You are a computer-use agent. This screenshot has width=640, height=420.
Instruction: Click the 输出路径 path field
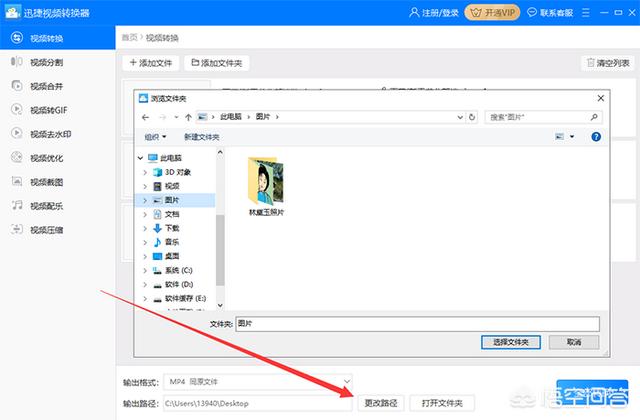point(258,403)
